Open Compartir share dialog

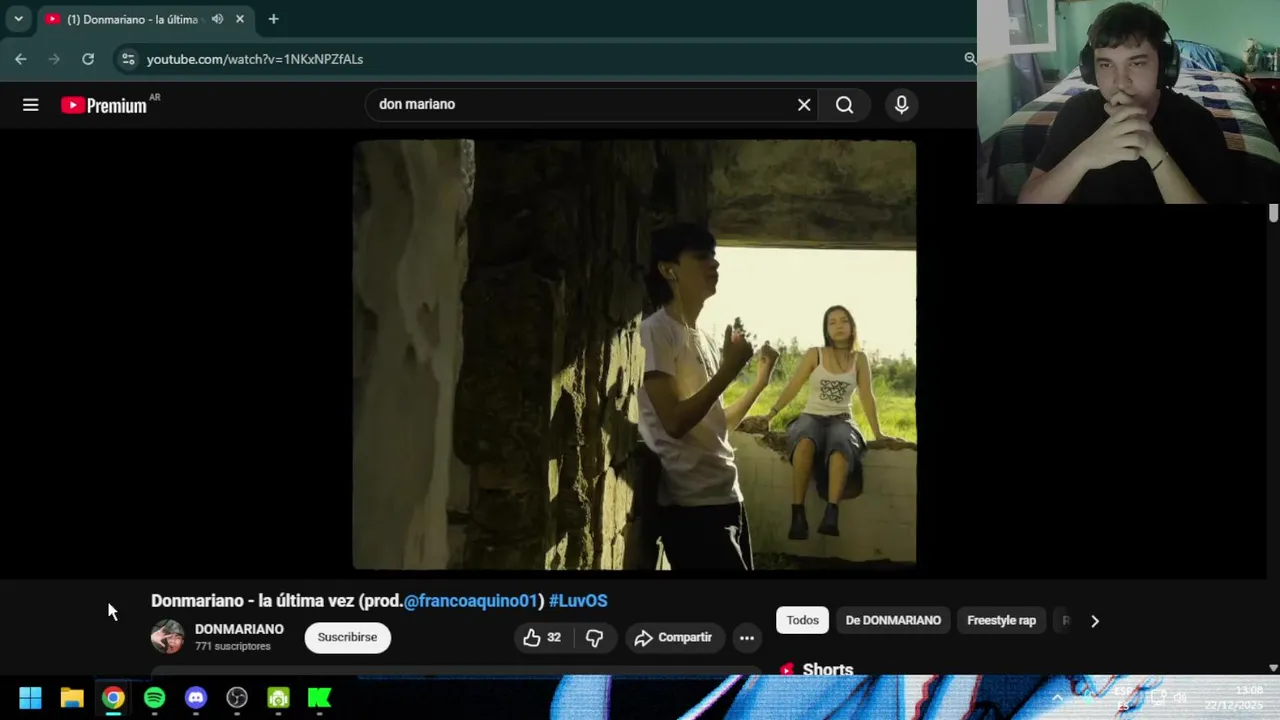[x=674, y=637]
